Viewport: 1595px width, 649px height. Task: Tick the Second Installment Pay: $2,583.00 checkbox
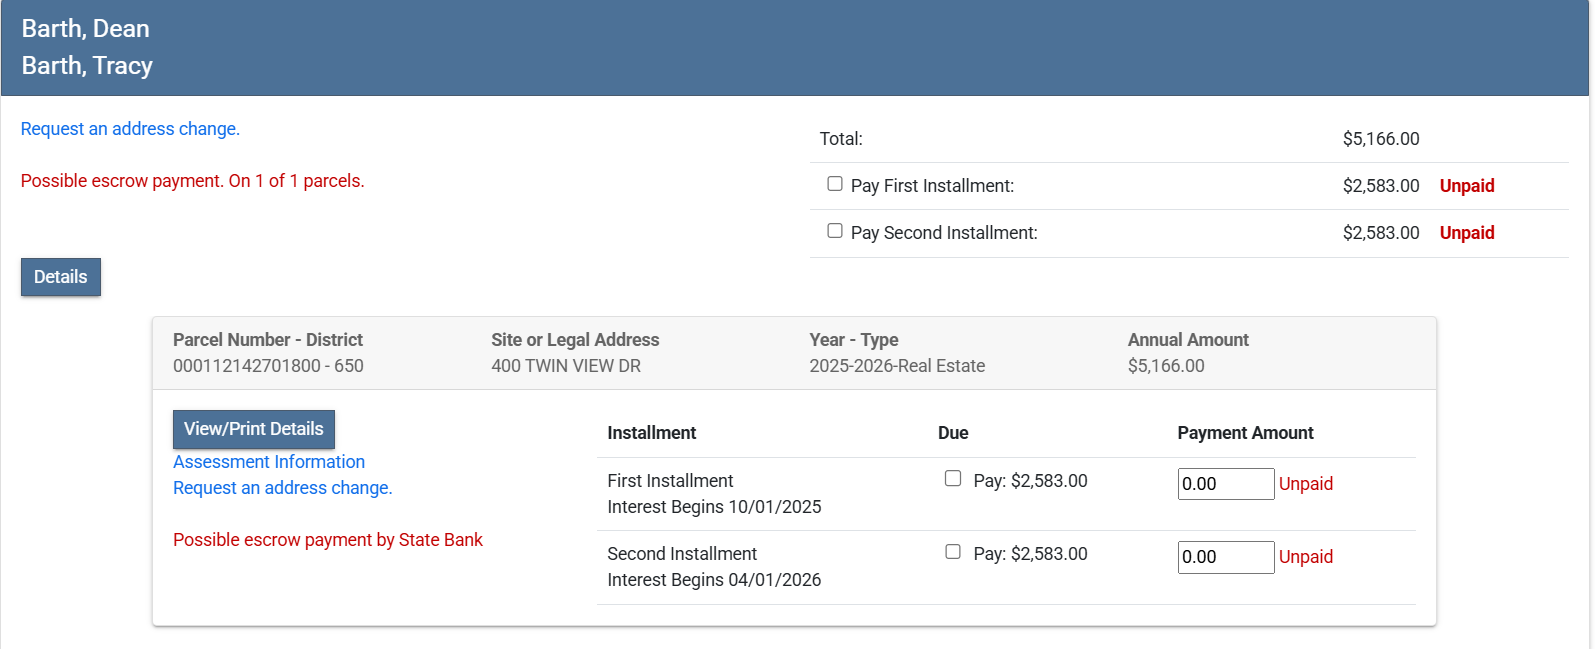(953, 552)
